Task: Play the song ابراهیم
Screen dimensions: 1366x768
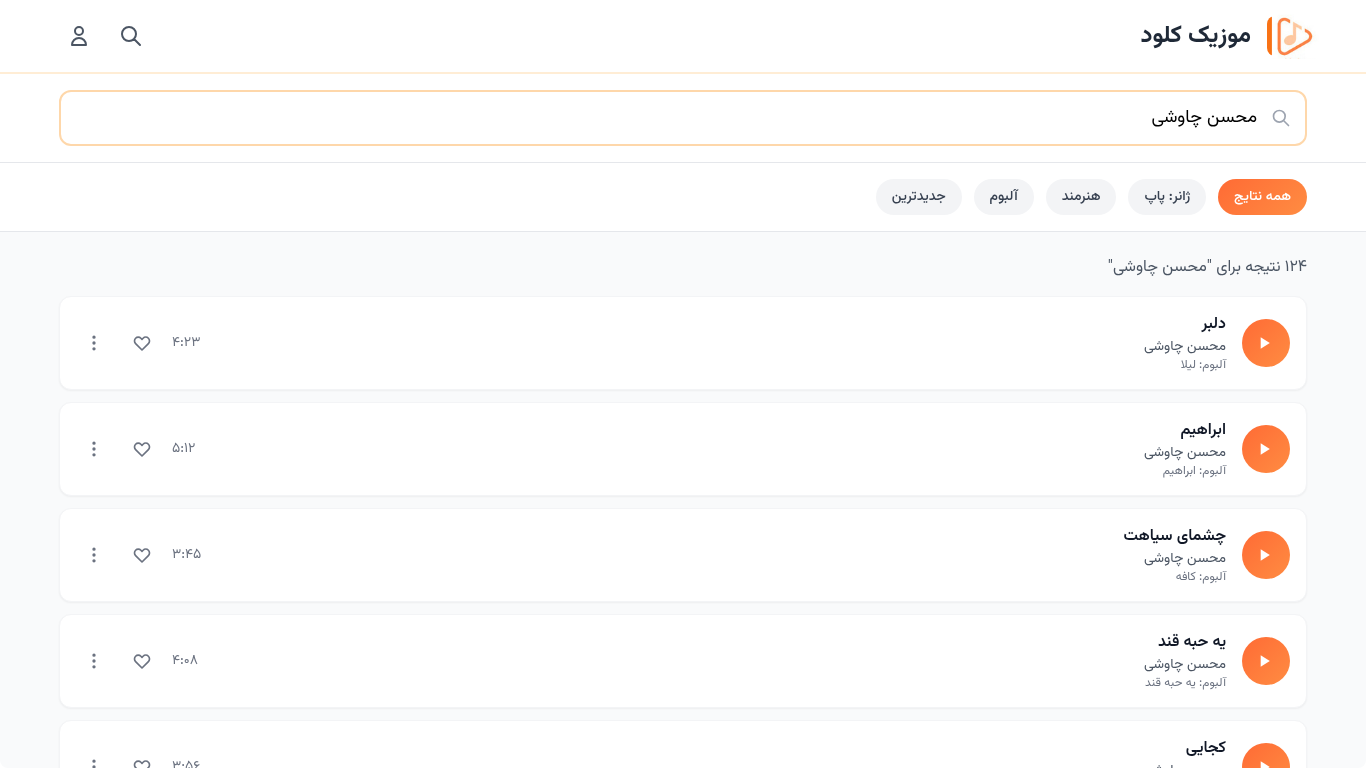Action: (x=1265, y=449)
